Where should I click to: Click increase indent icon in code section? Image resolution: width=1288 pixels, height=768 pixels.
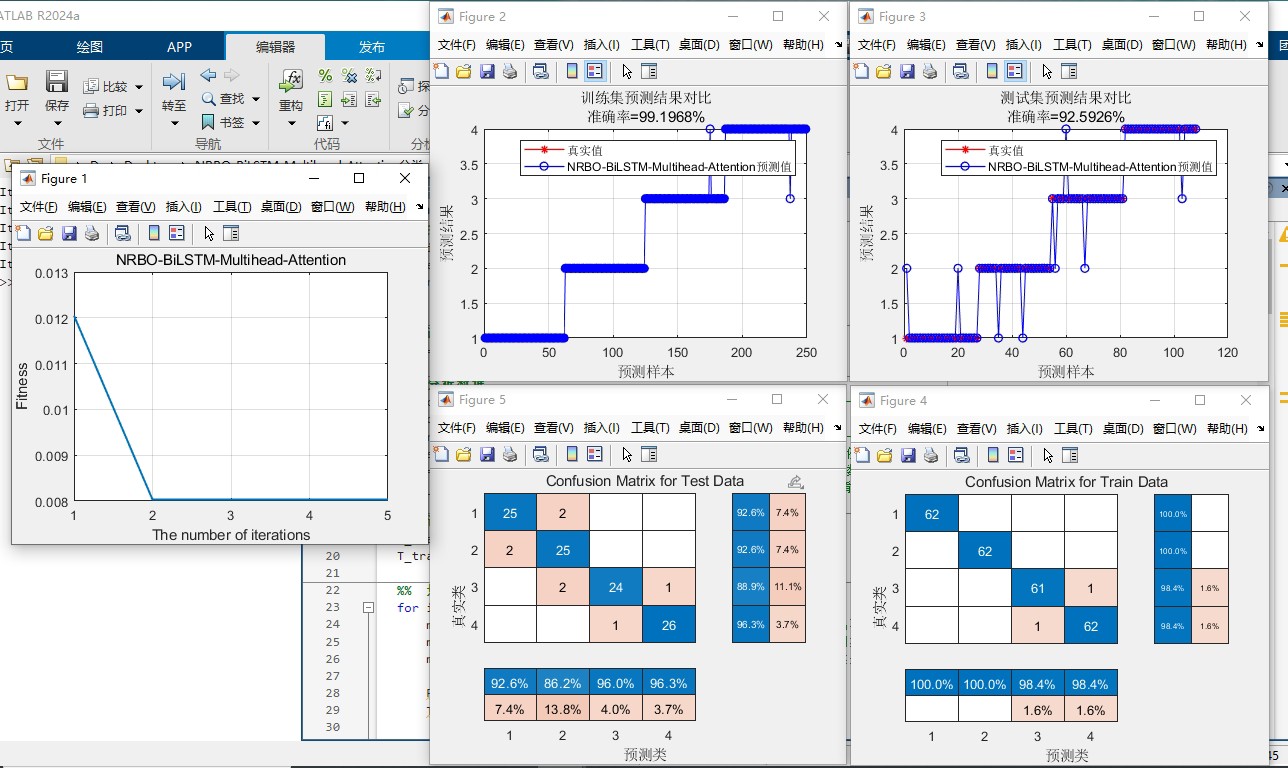[x=349, y=99]
